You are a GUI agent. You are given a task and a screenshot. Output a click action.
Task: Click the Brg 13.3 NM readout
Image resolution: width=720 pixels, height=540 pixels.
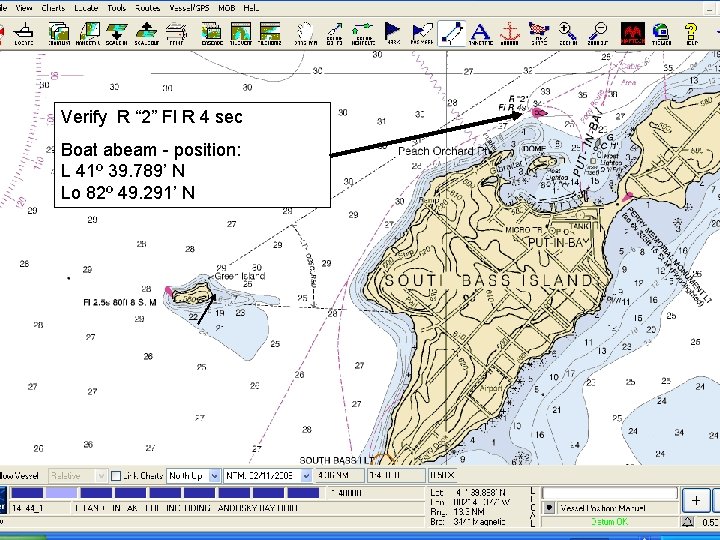pyautogui.click(x=456, y=512)
